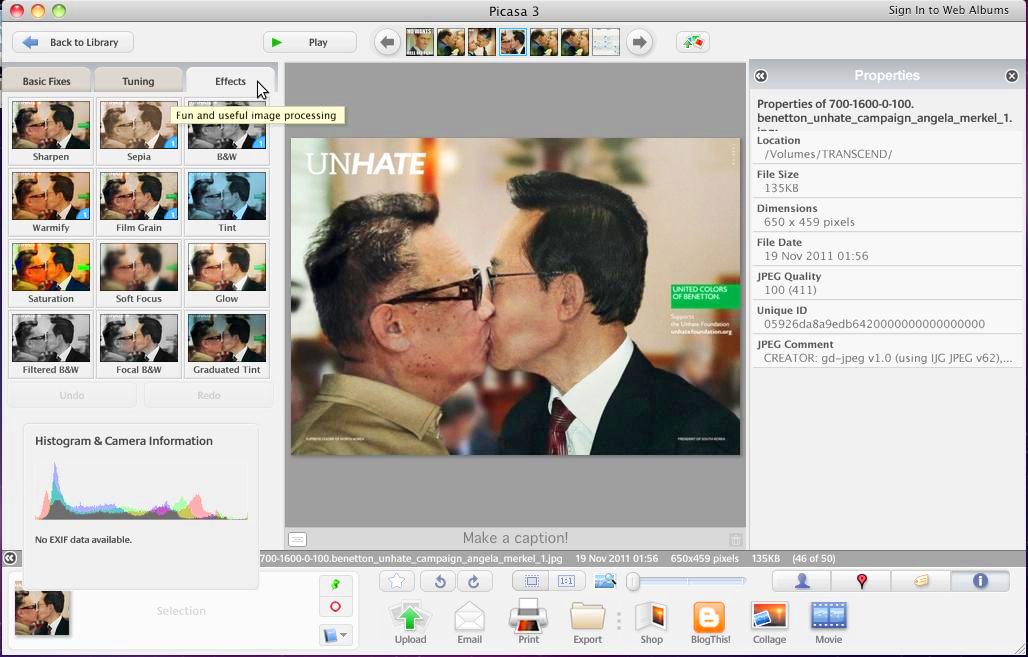Go to next photo with right arrow

coord(639,42)
